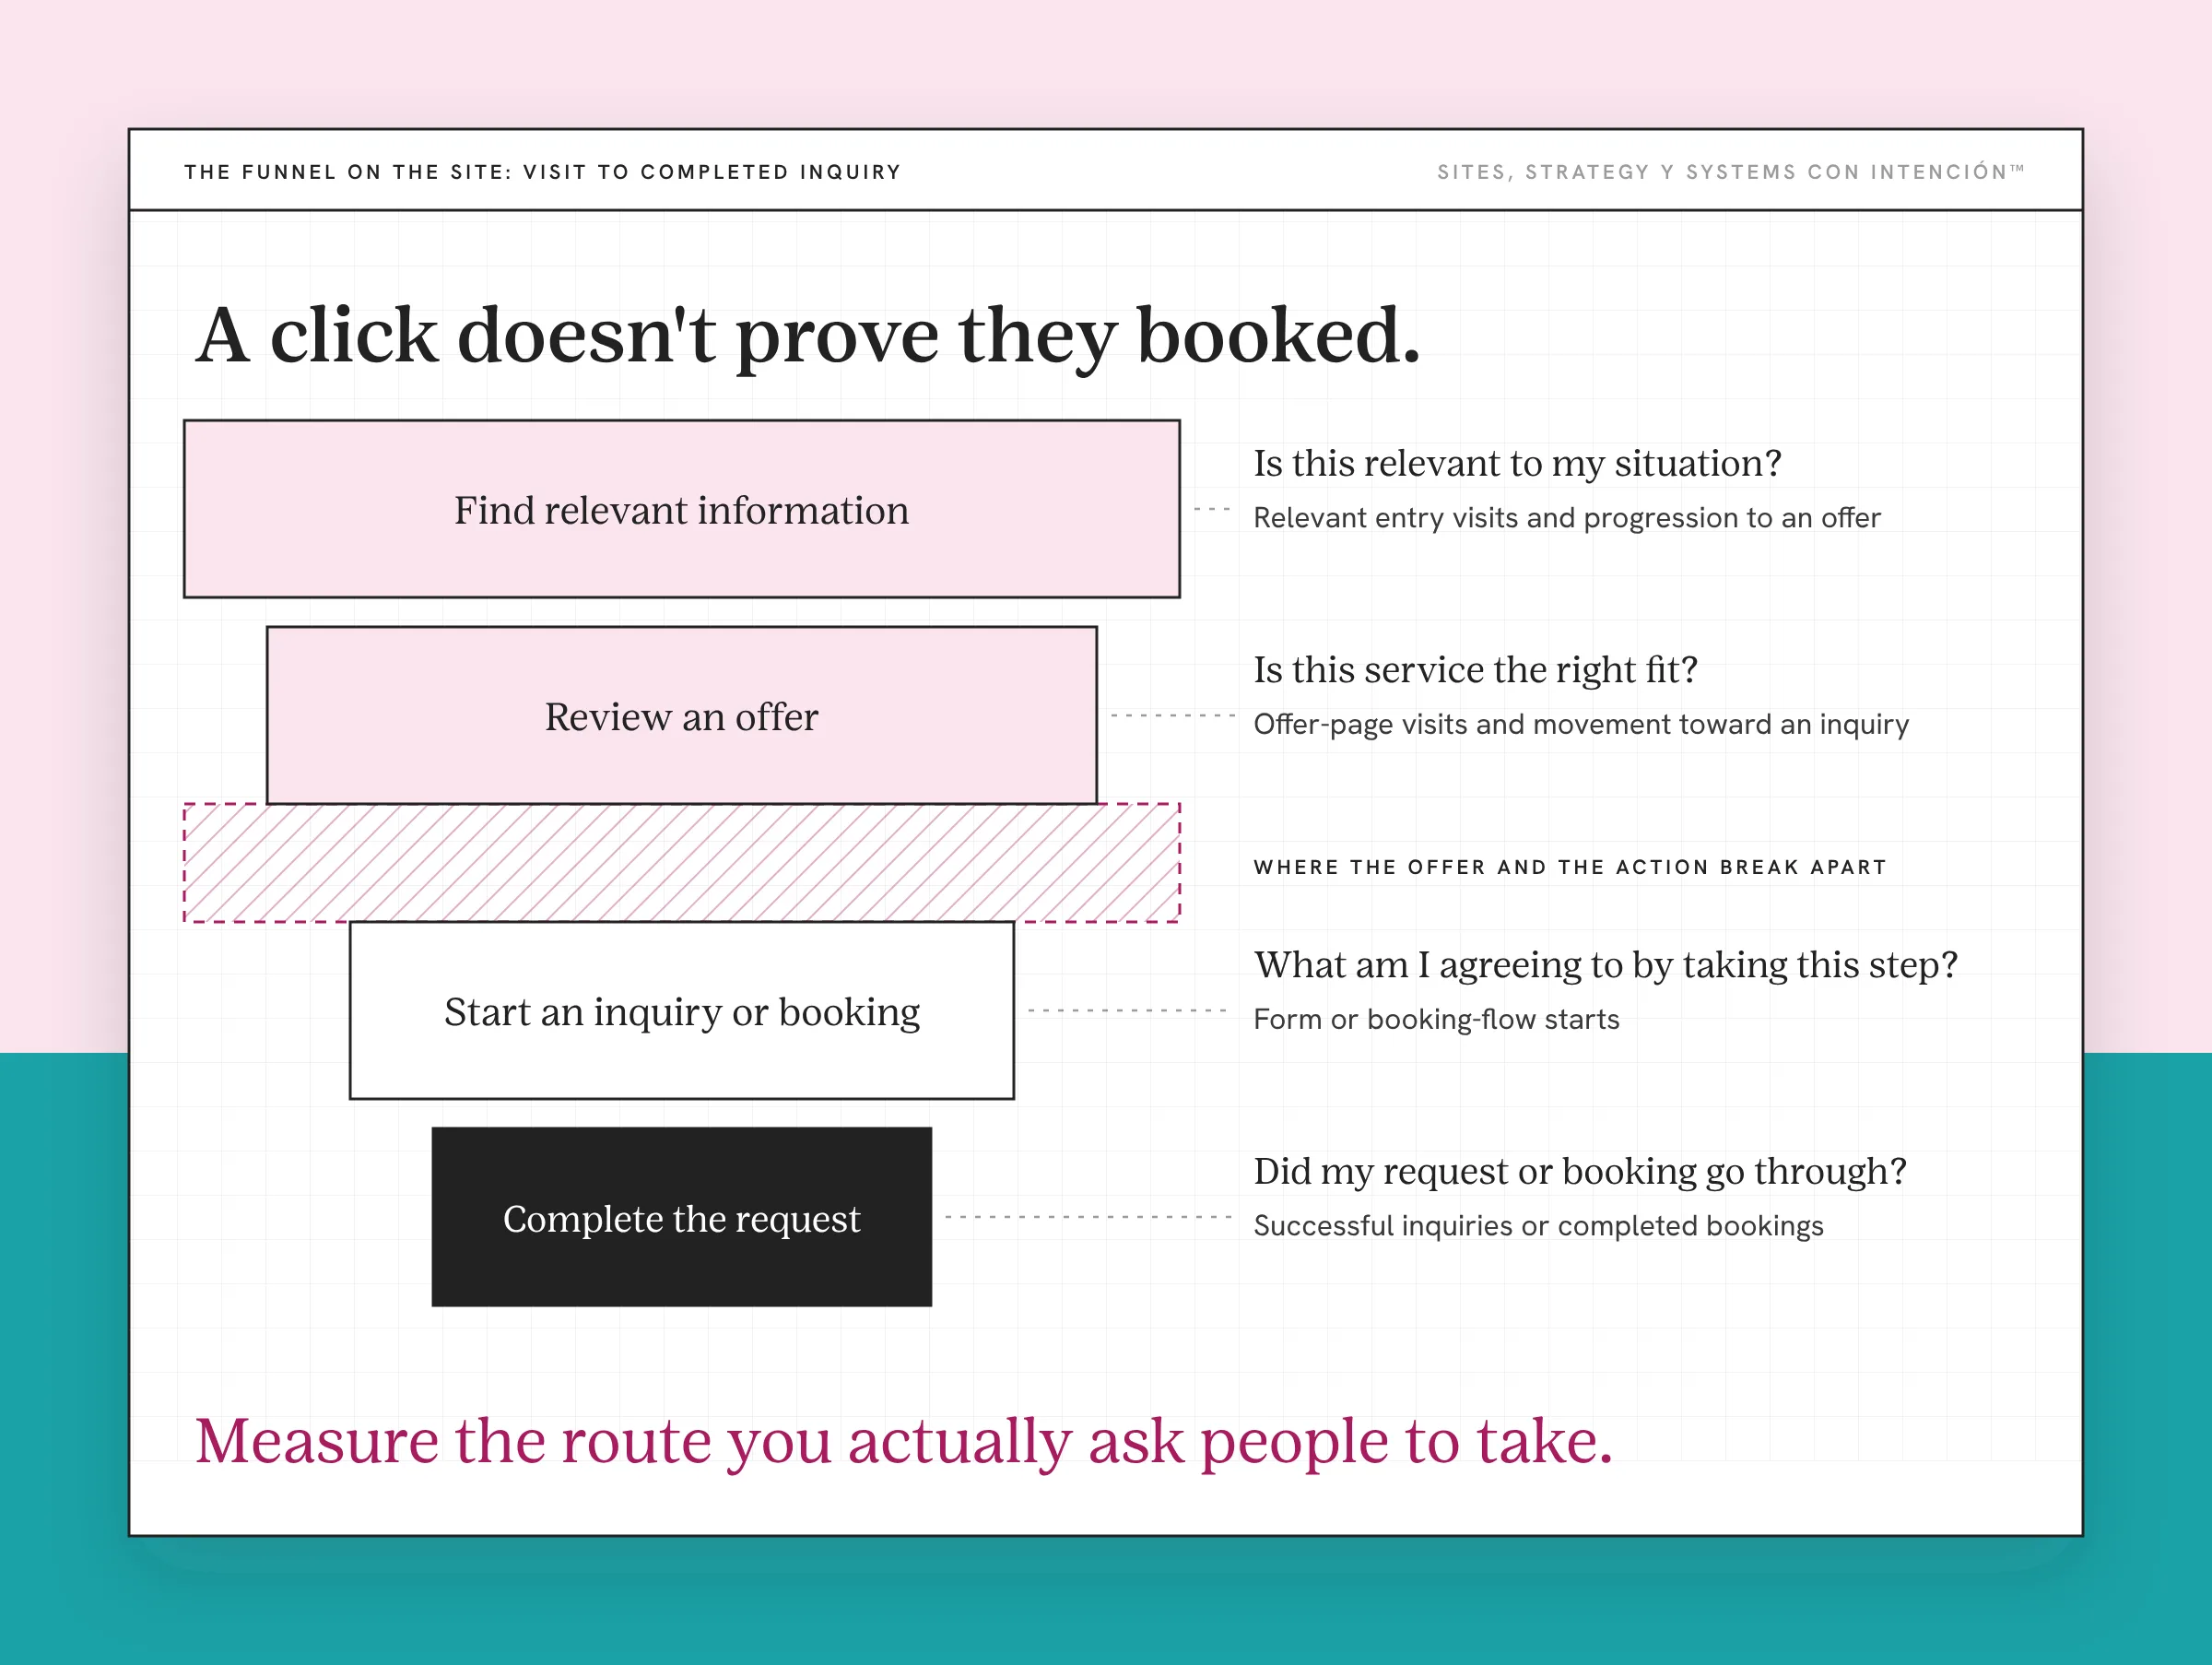Click the hatched dashed gap band
The image size is (2212, 1665).
click(x=682, y=863)
